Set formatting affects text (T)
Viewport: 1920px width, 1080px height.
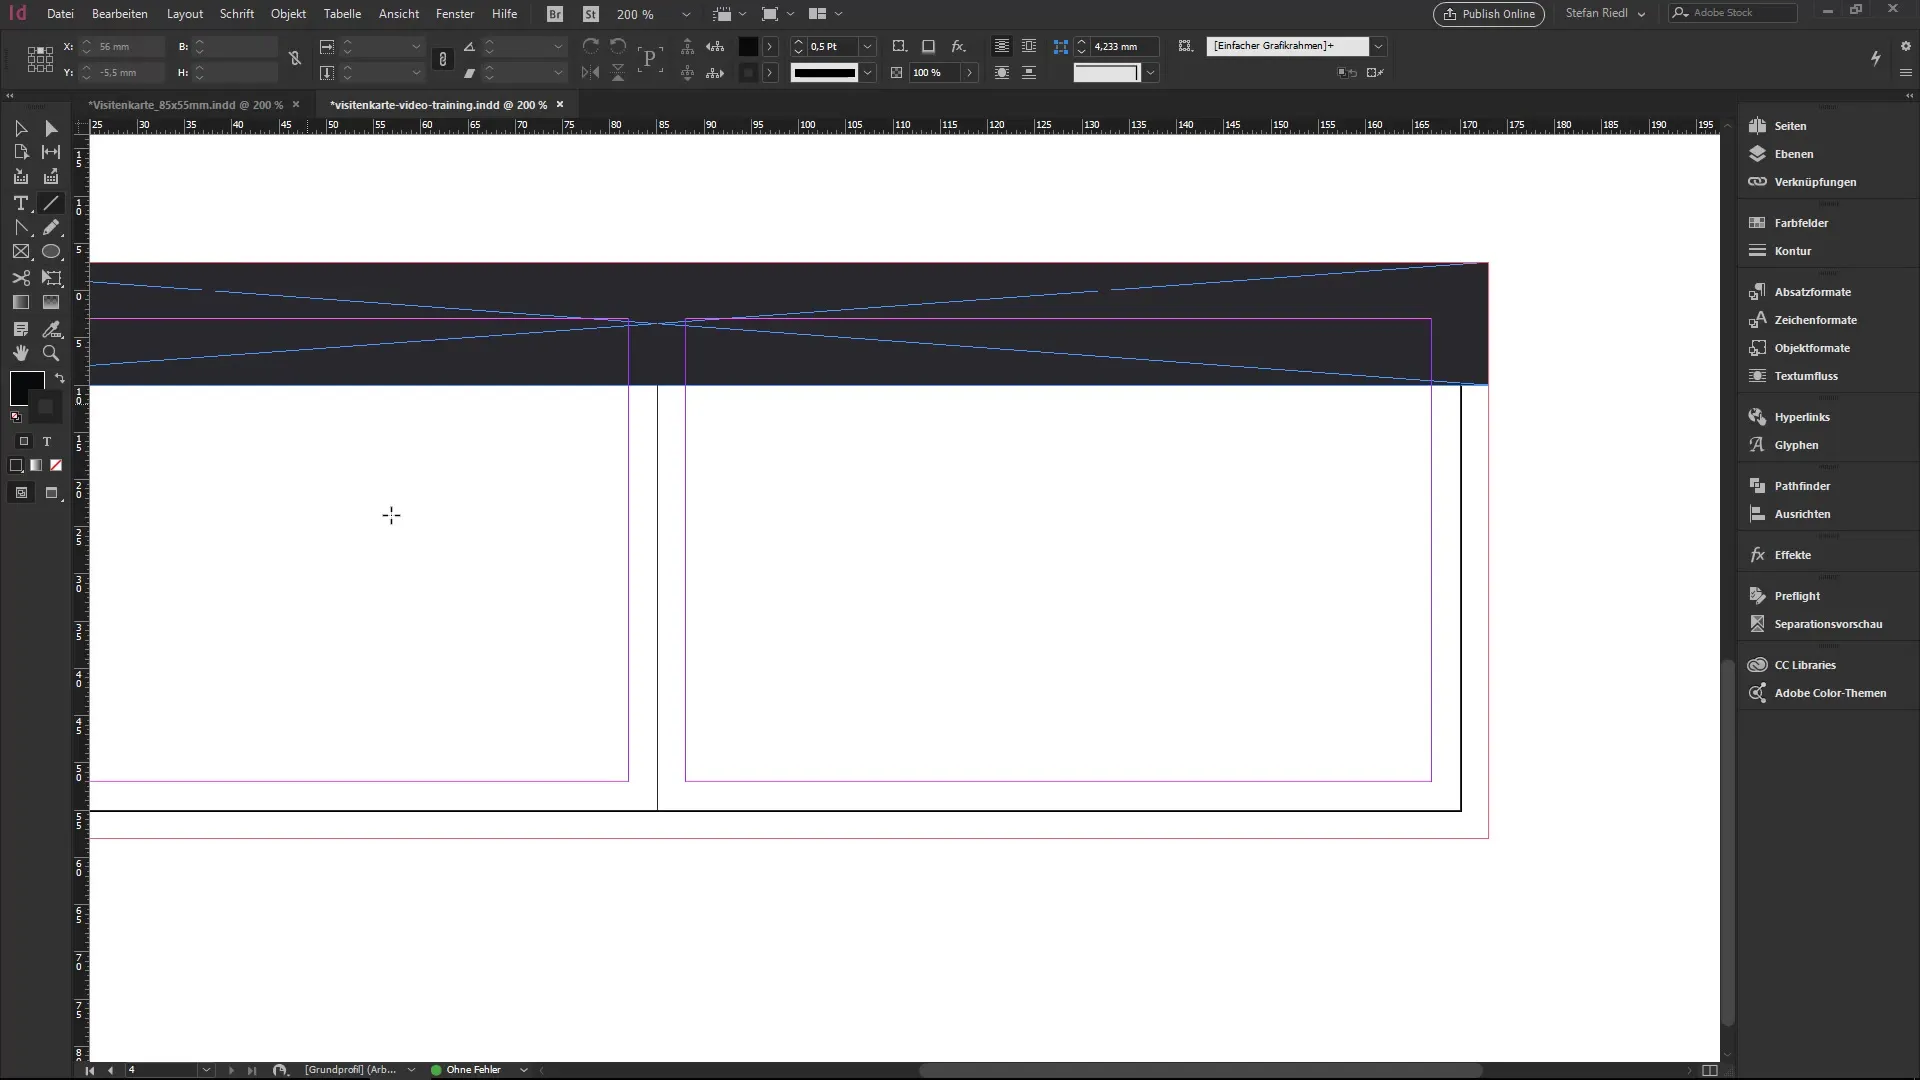pos(46,441)
